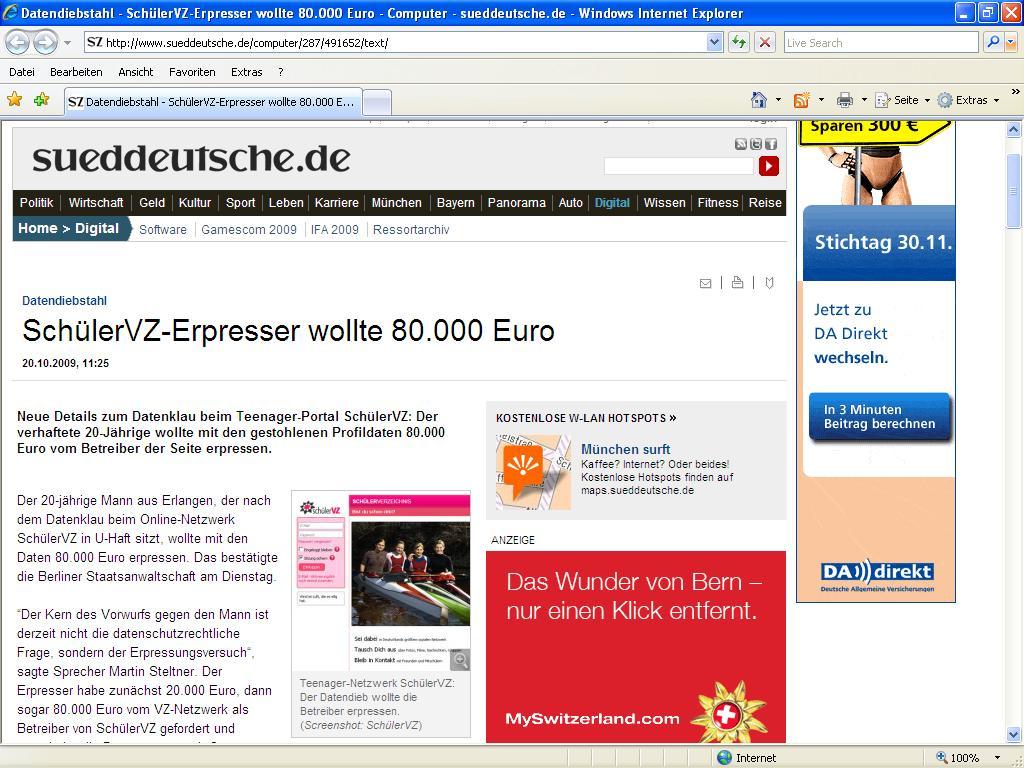
Task: Click the Kostenlose W-LAN Hotspots heading
Action: [586, 418]
